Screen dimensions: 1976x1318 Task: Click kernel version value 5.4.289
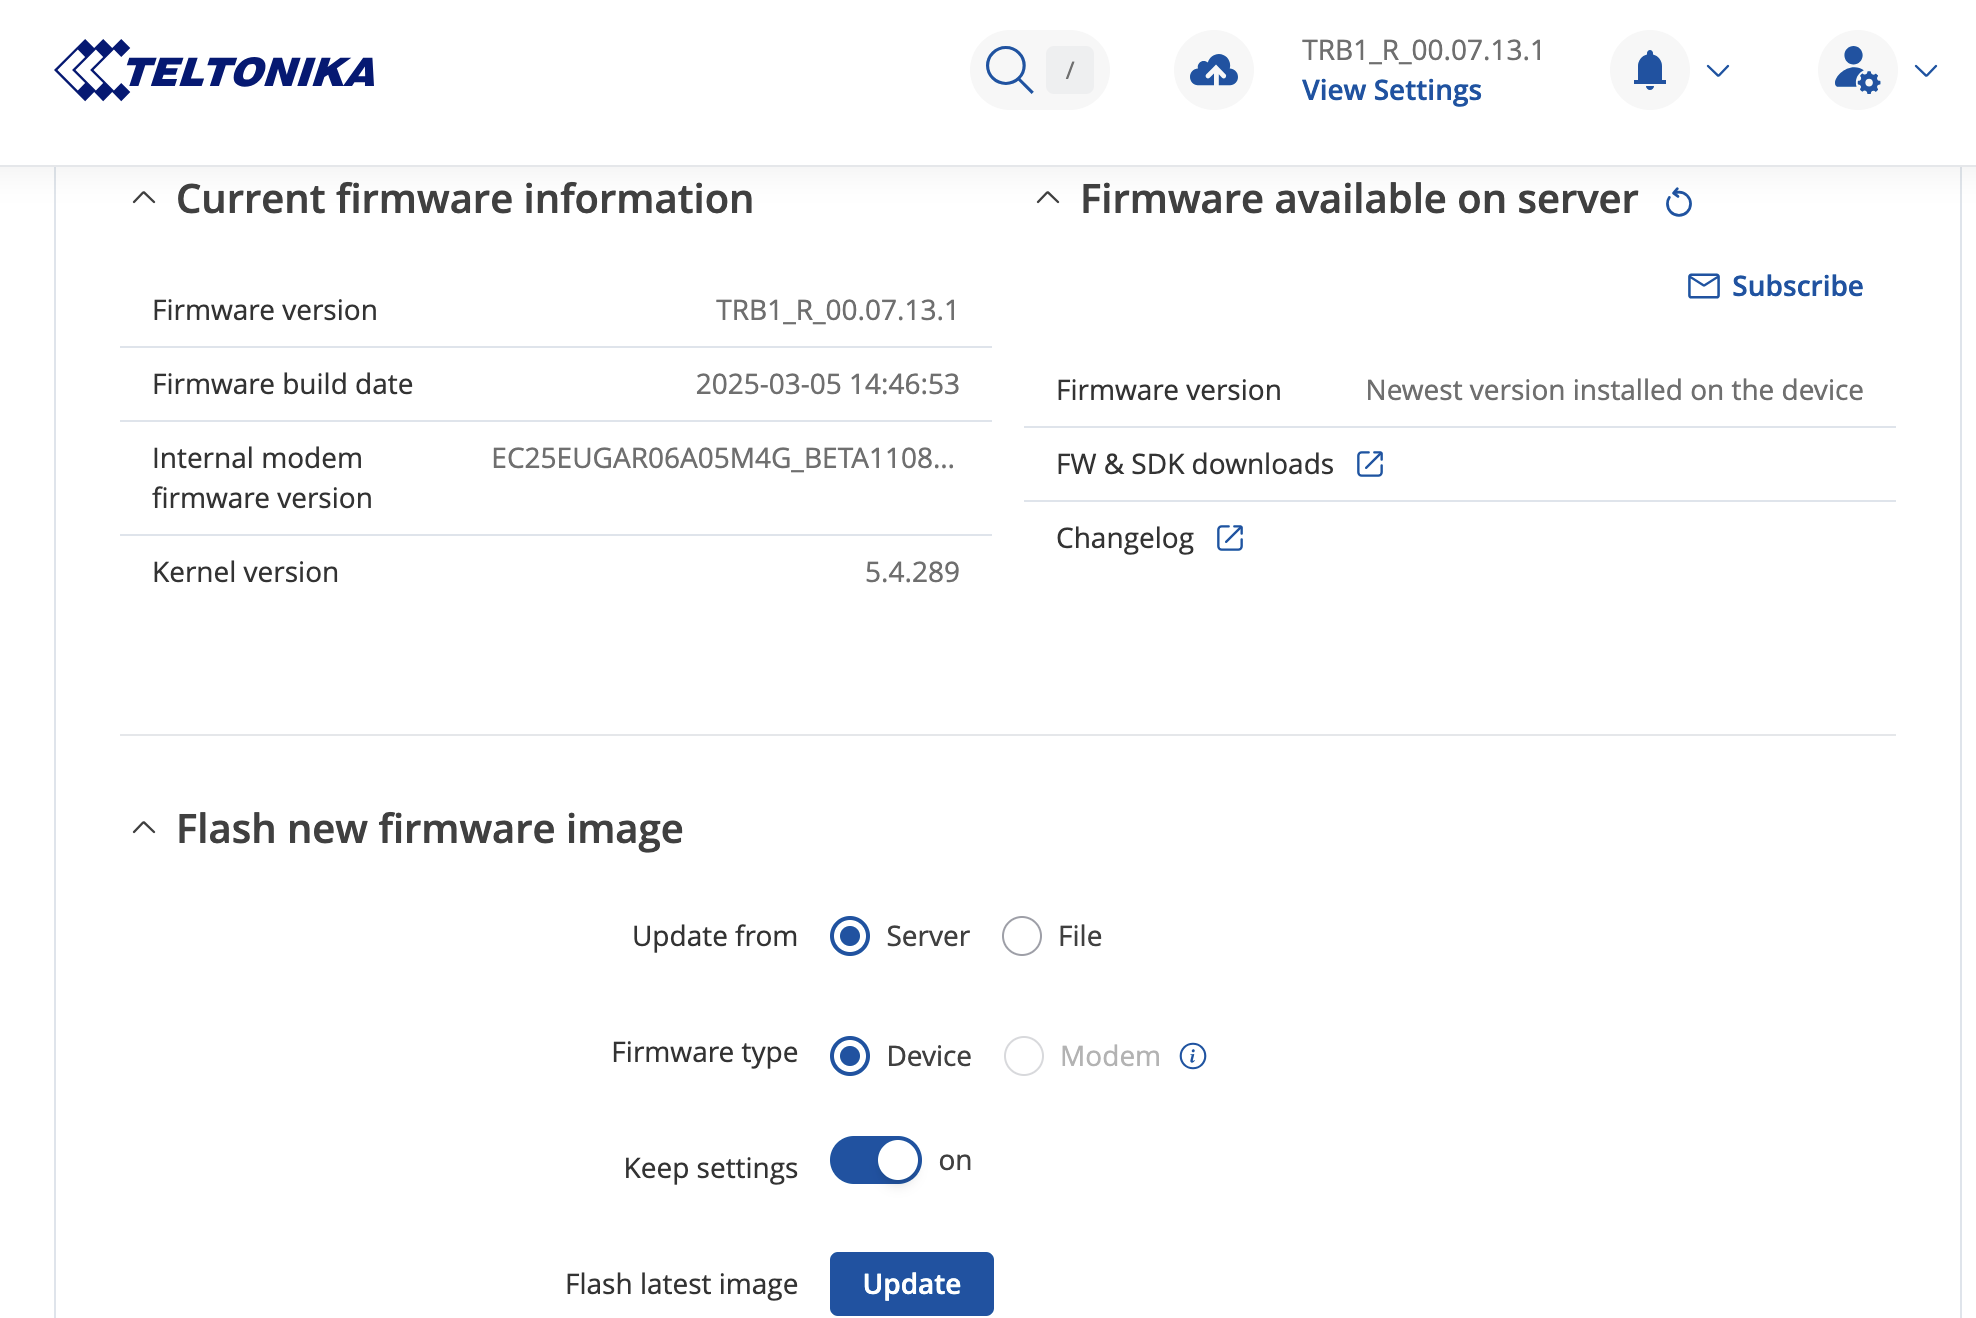tap(912, 572)
